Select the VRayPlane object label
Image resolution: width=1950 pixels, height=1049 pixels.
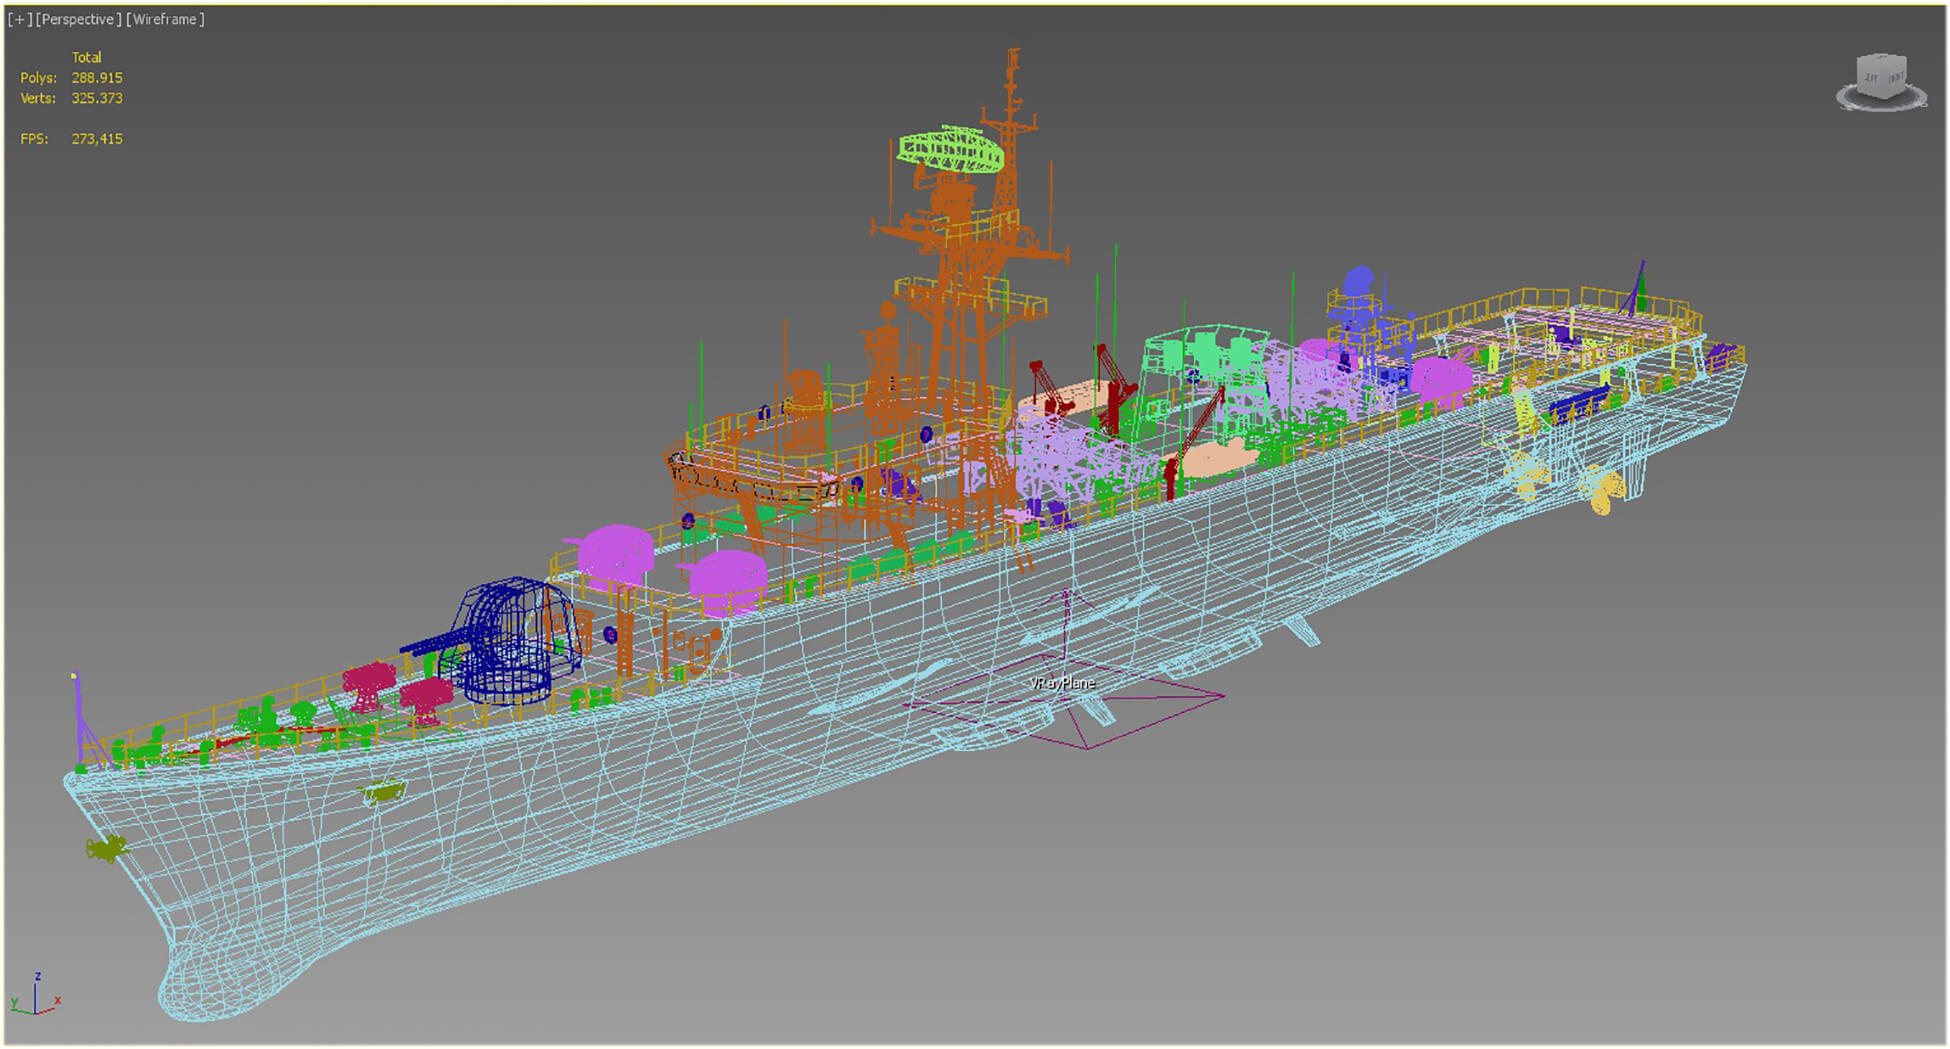pyautogui.click(x=1062, y=683)
